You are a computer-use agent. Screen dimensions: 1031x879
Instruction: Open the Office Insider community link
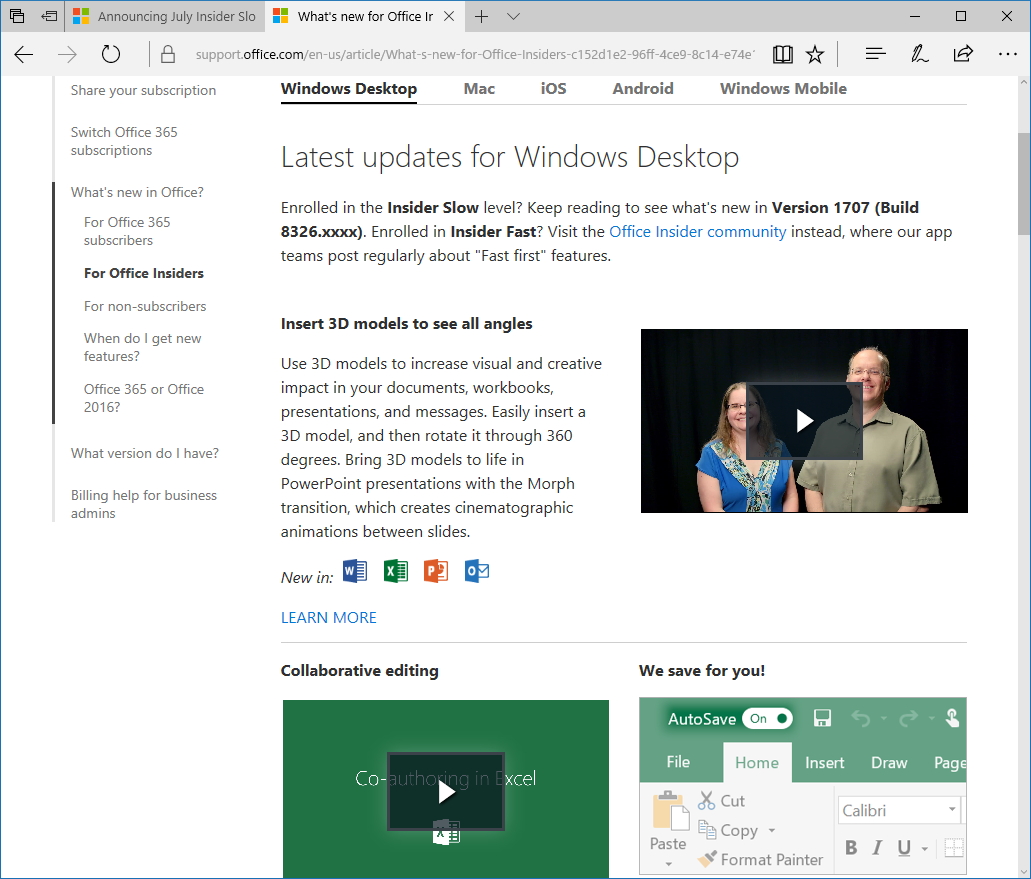697,231
